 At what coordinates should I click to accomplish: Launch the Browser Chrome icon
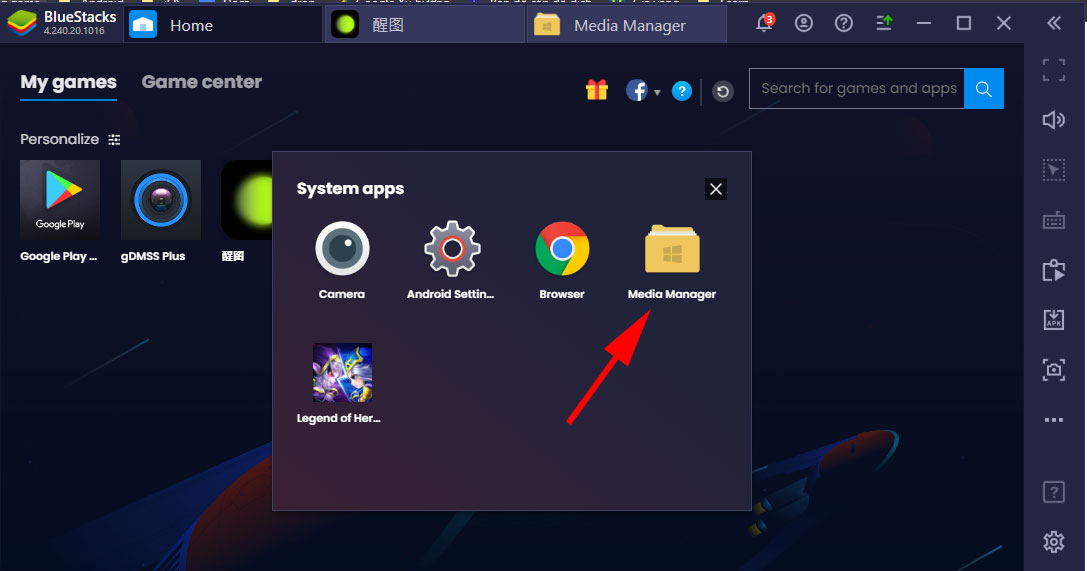[562, 250]
